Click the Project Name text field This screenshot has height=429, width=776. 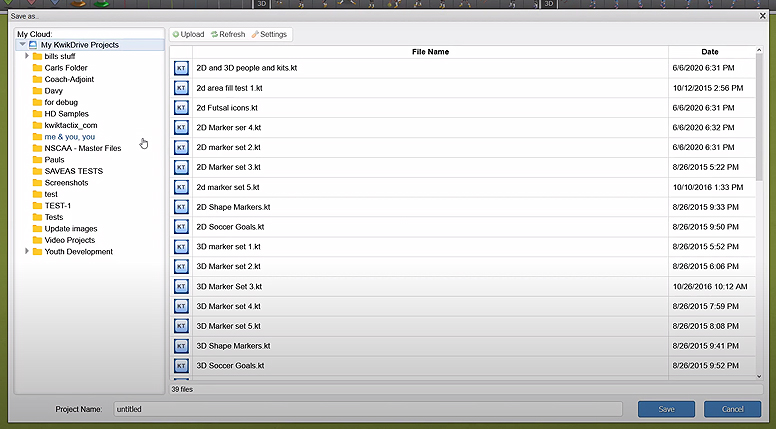tap(366, 409)
